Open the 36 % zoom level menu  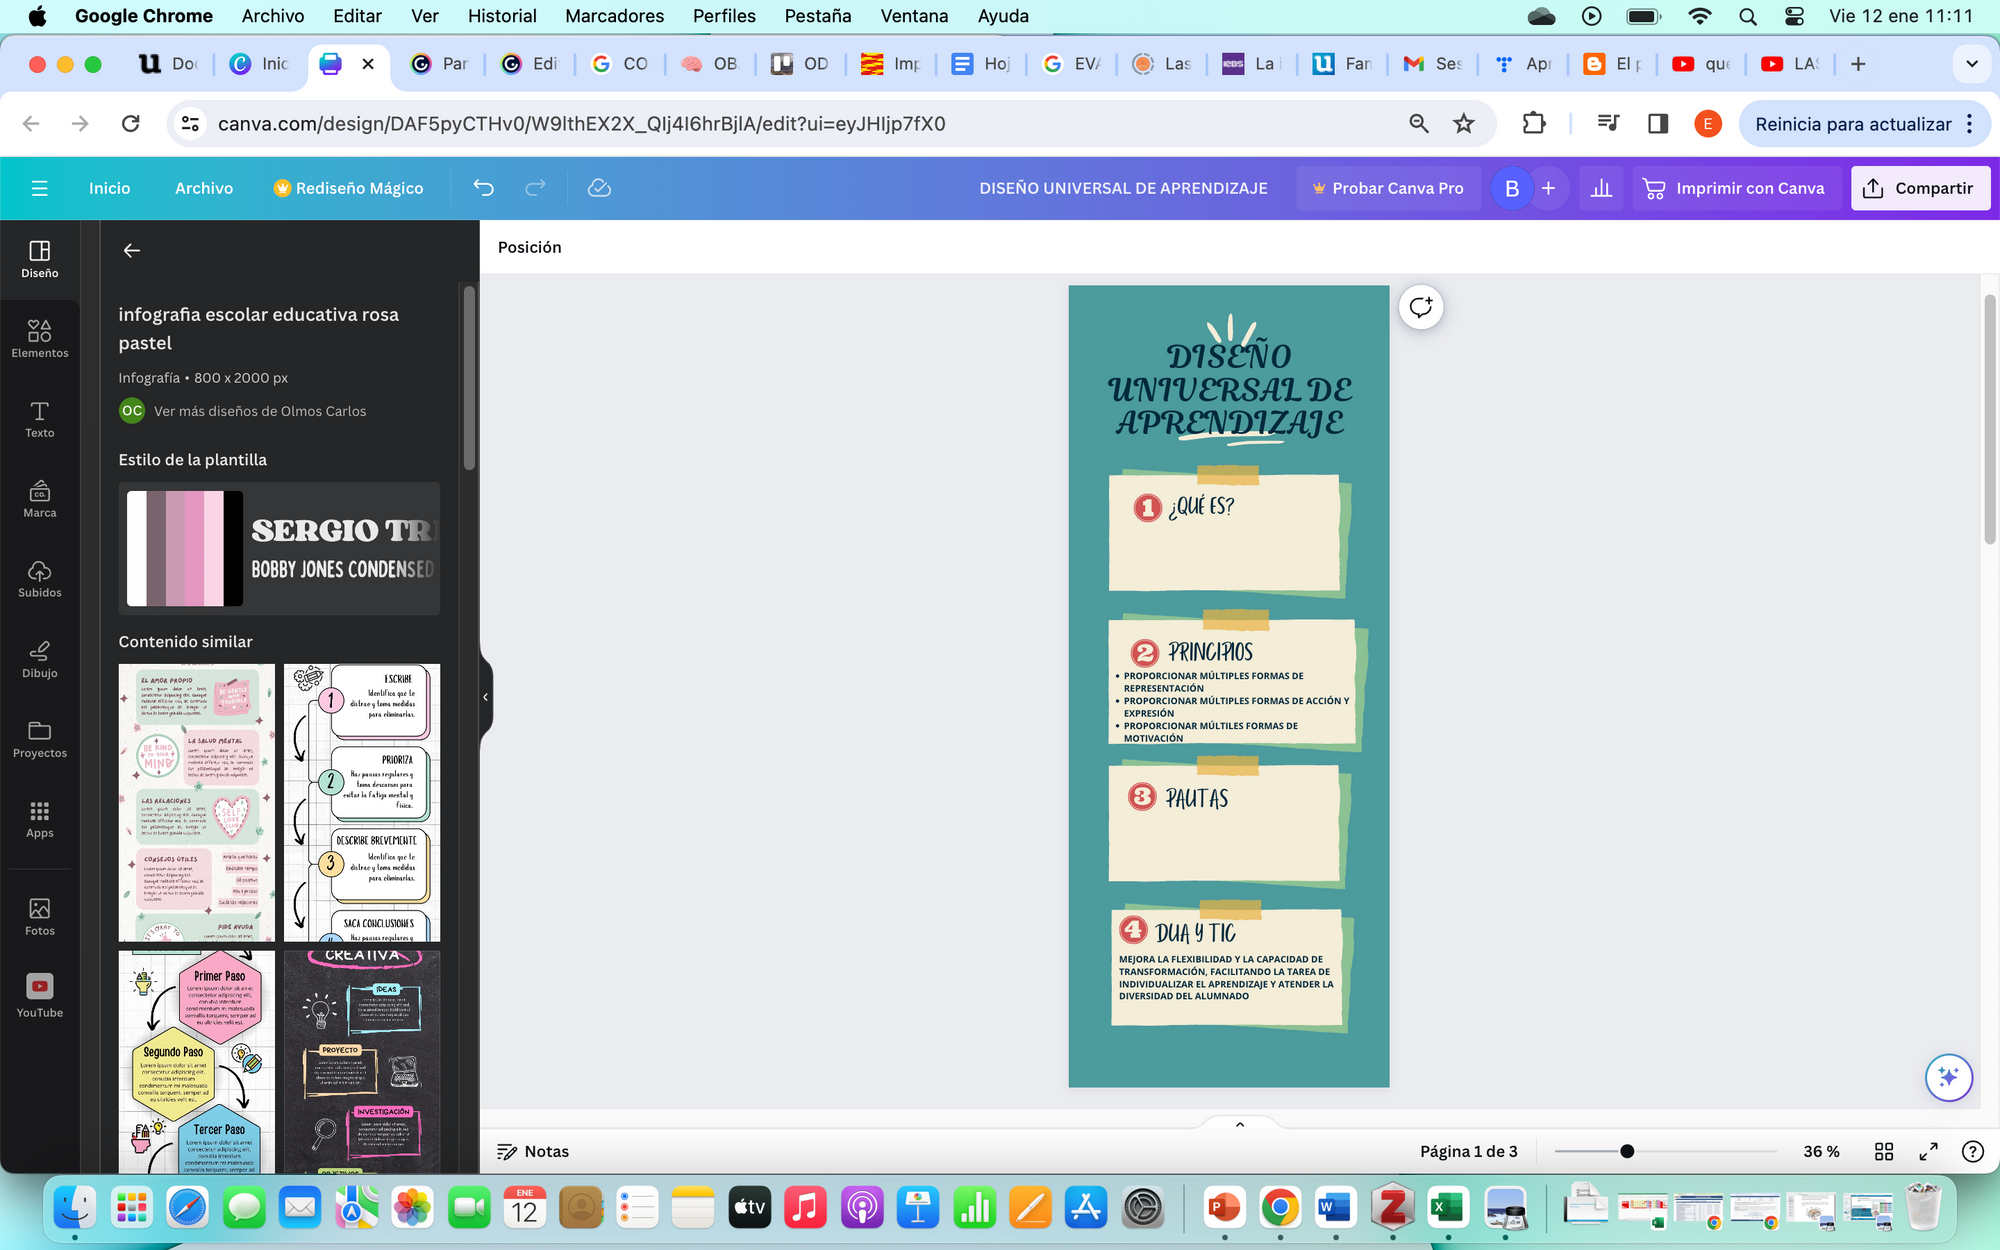coord(1821,1151)
